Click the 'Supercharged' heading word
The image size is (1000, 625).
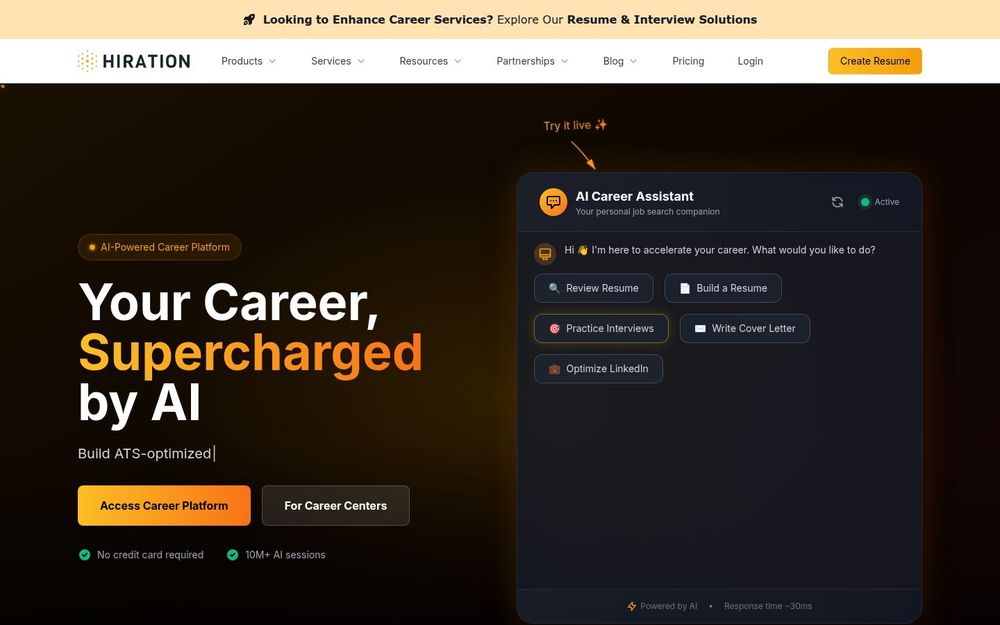251,353
